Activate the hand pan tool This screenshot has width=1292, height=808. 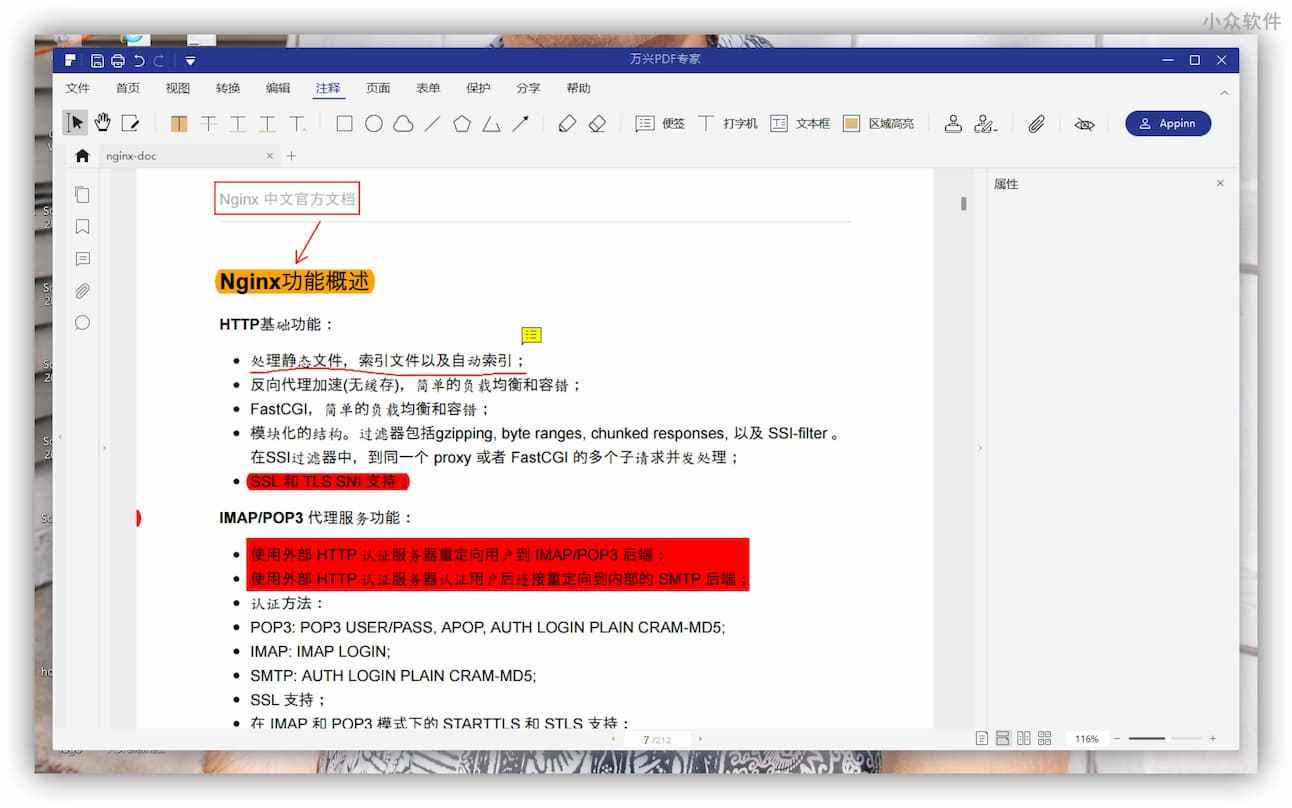pos(103,123)
